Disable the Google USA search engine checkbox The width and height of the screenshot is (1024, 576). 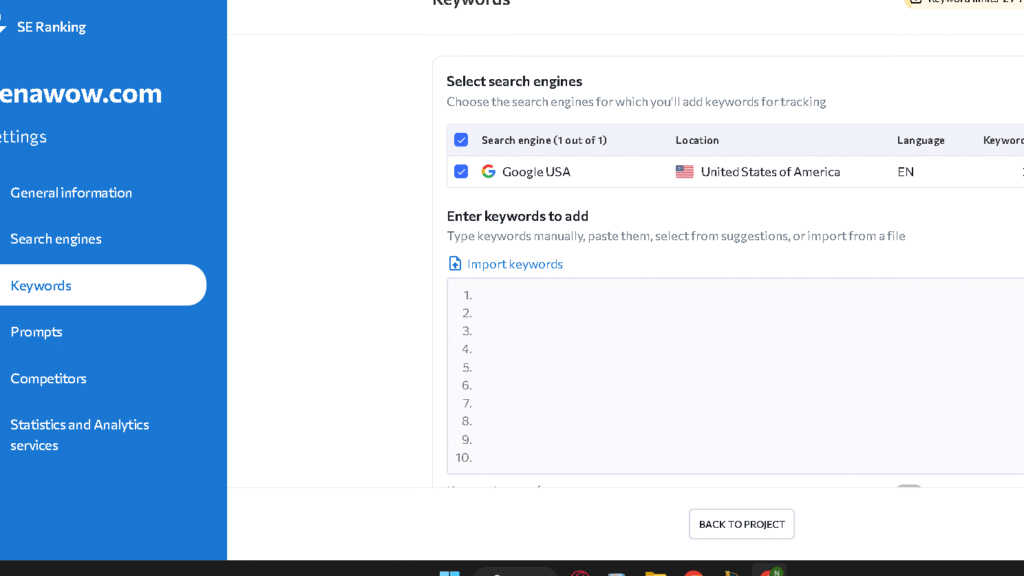click(461, 171)
